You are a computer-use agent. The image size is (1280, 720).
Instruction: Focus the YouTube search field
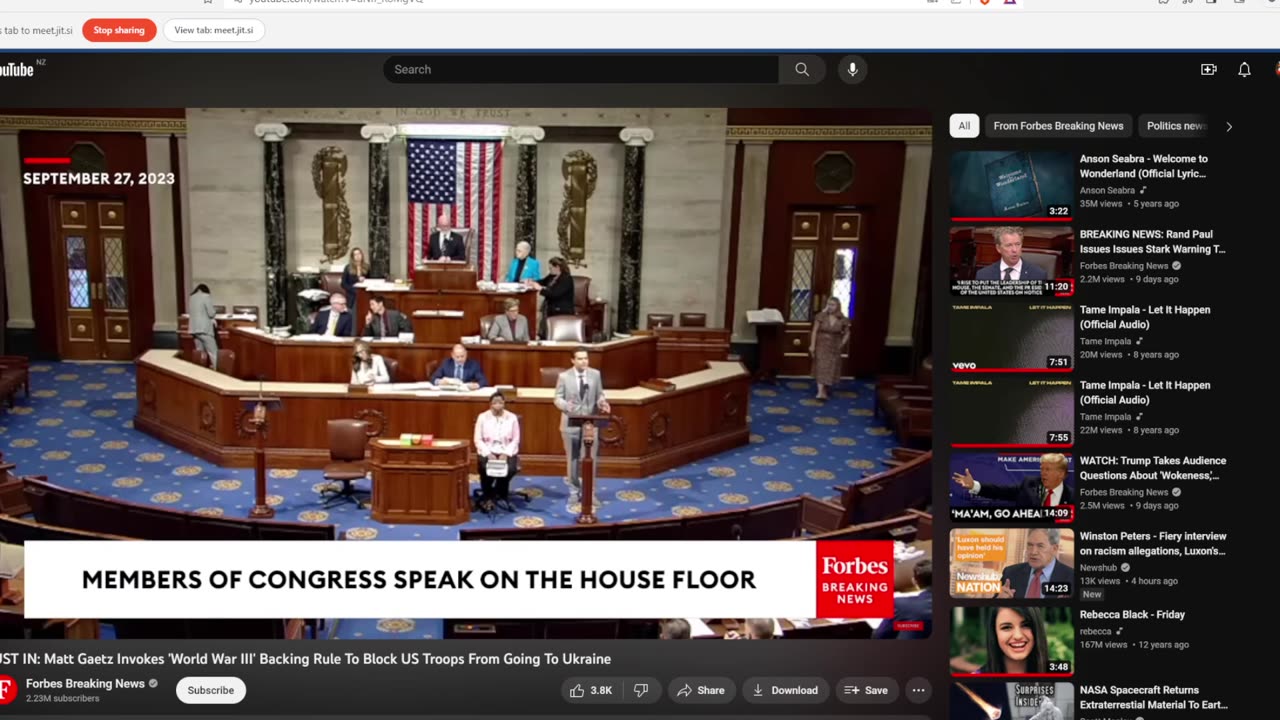[581, 69]
